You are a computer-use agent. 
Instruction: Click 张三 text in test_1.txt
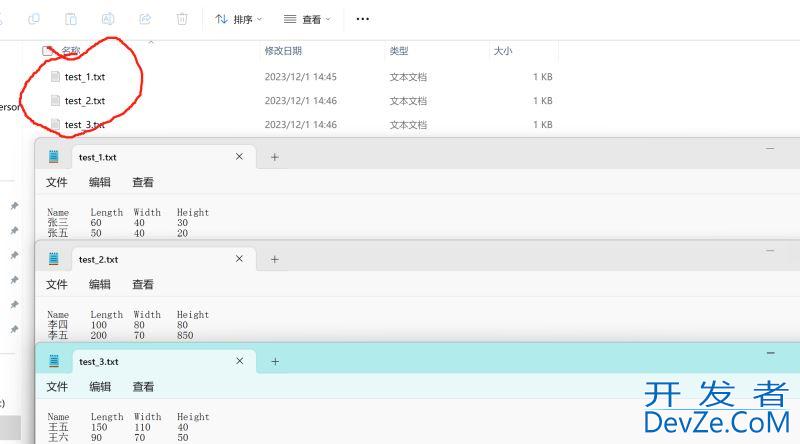58,223
